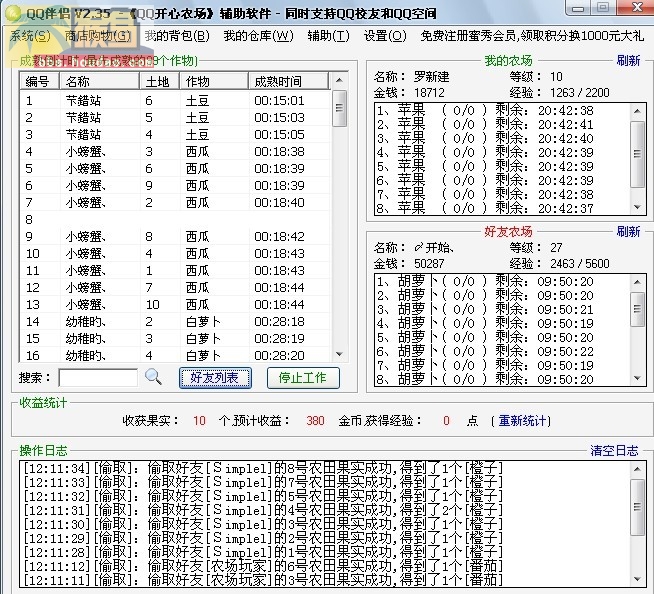
Task: Click 我的农场 list scroll-down arrow
Action: [637, 207]
